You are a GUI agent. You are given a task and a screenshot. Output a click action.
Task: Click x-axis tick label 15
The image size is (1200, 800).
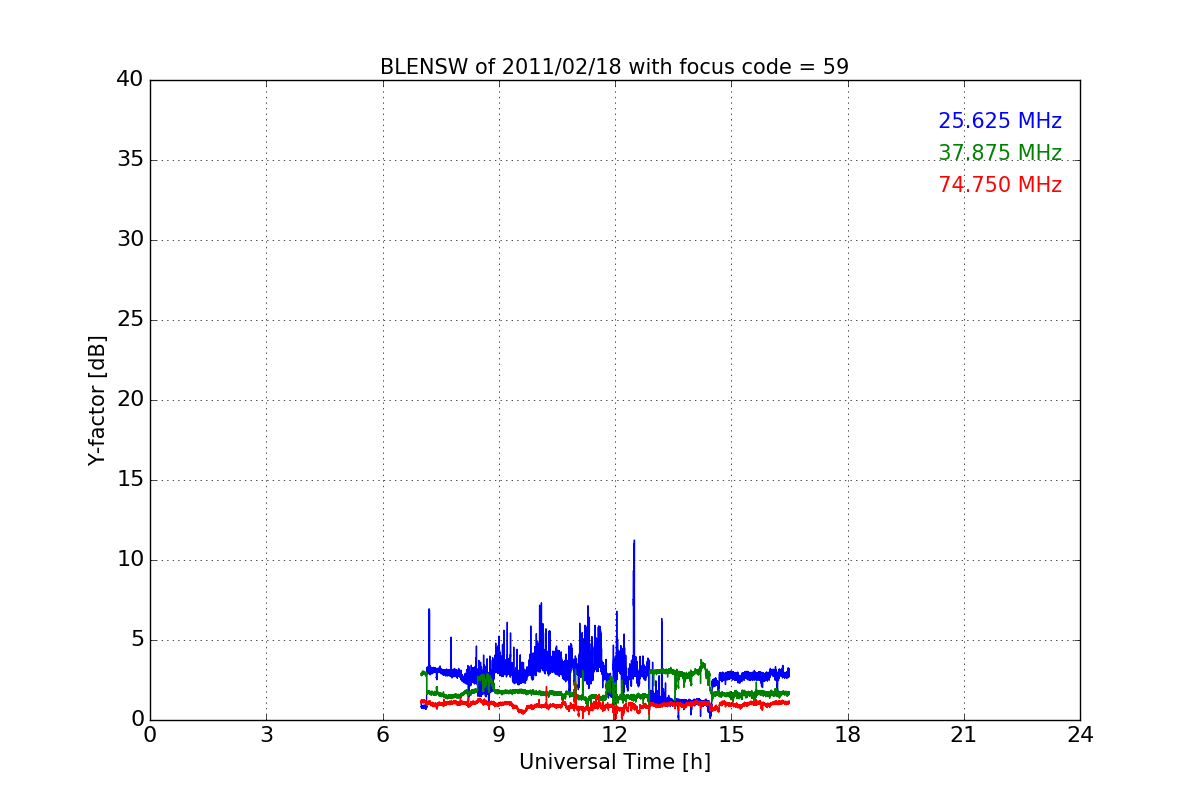coord(731,734)
